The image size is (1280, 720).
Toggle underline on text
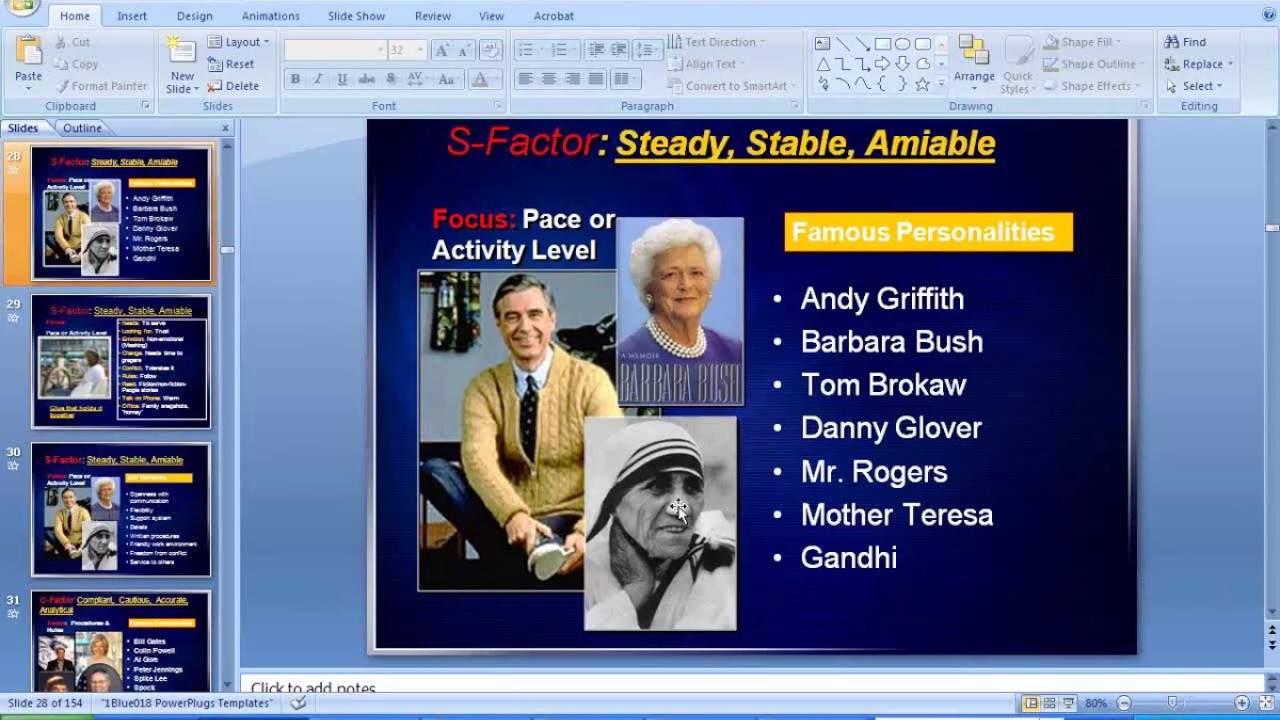click(x=342, y=79)
